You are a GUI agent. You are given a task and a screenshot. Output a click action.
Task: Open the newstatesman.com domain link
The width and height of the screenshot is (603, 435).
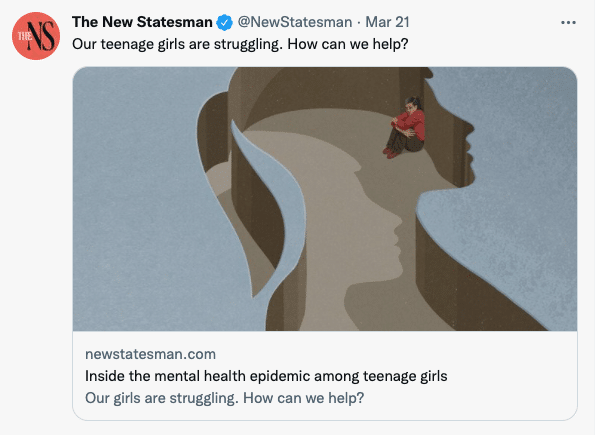[x=150, y=354]
